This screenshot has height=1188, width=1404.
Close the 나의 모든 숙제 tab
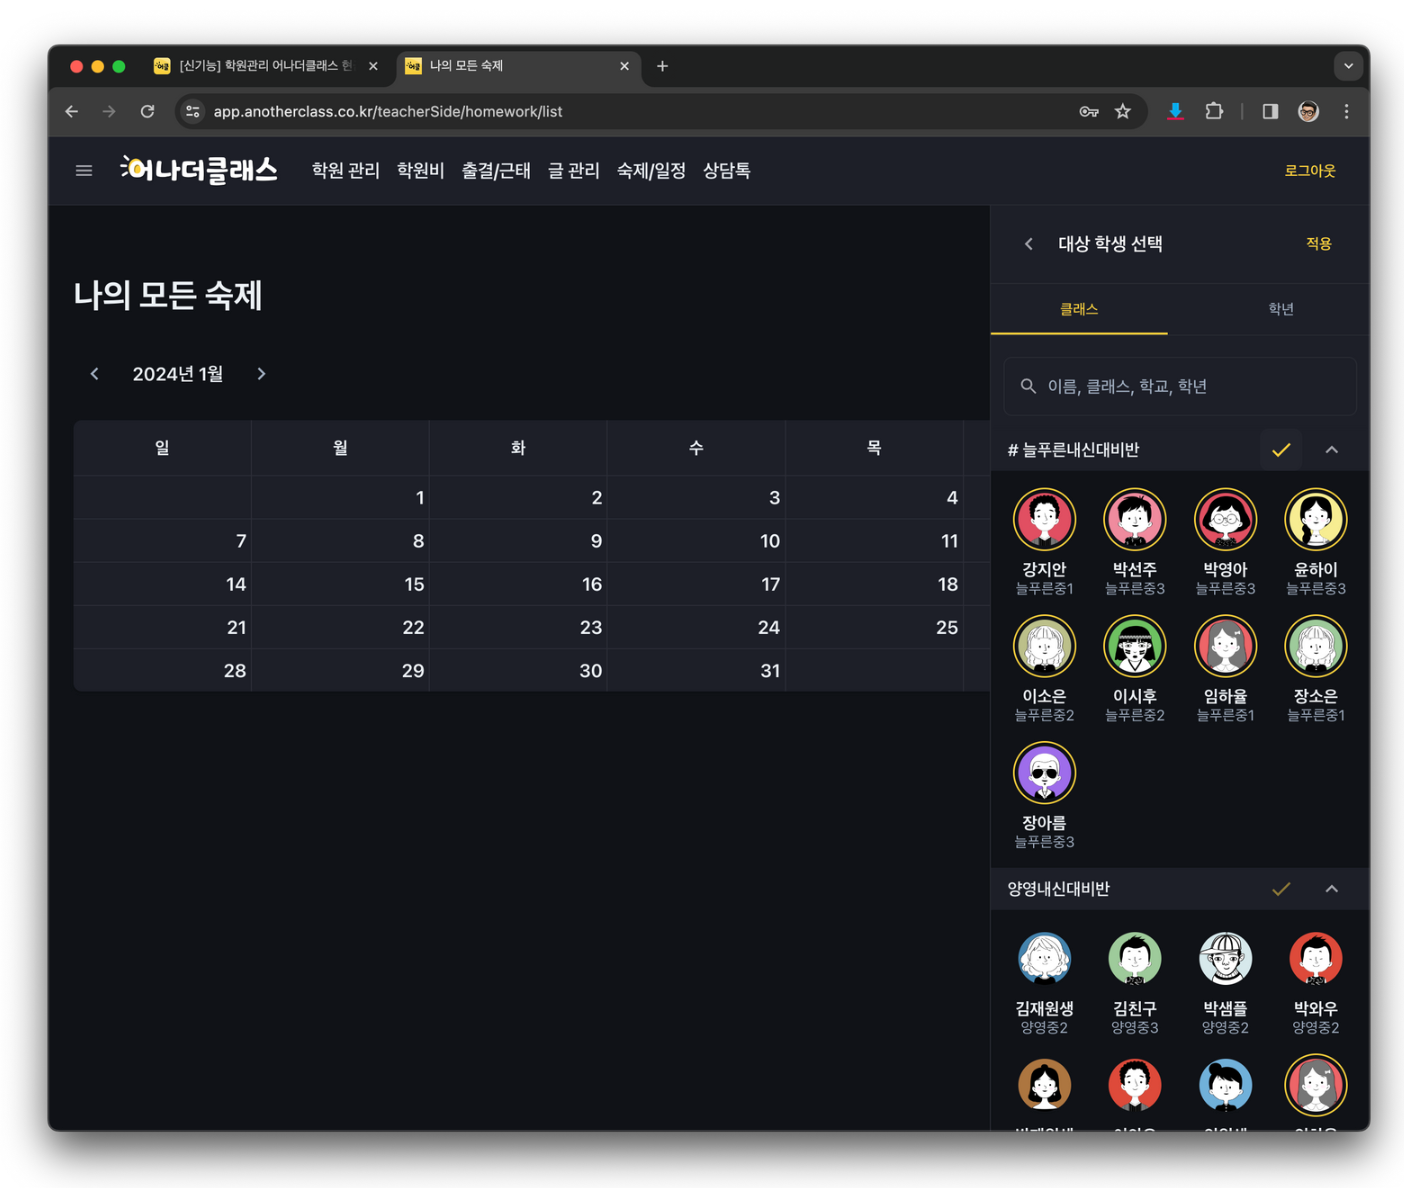tap(624, 66)
